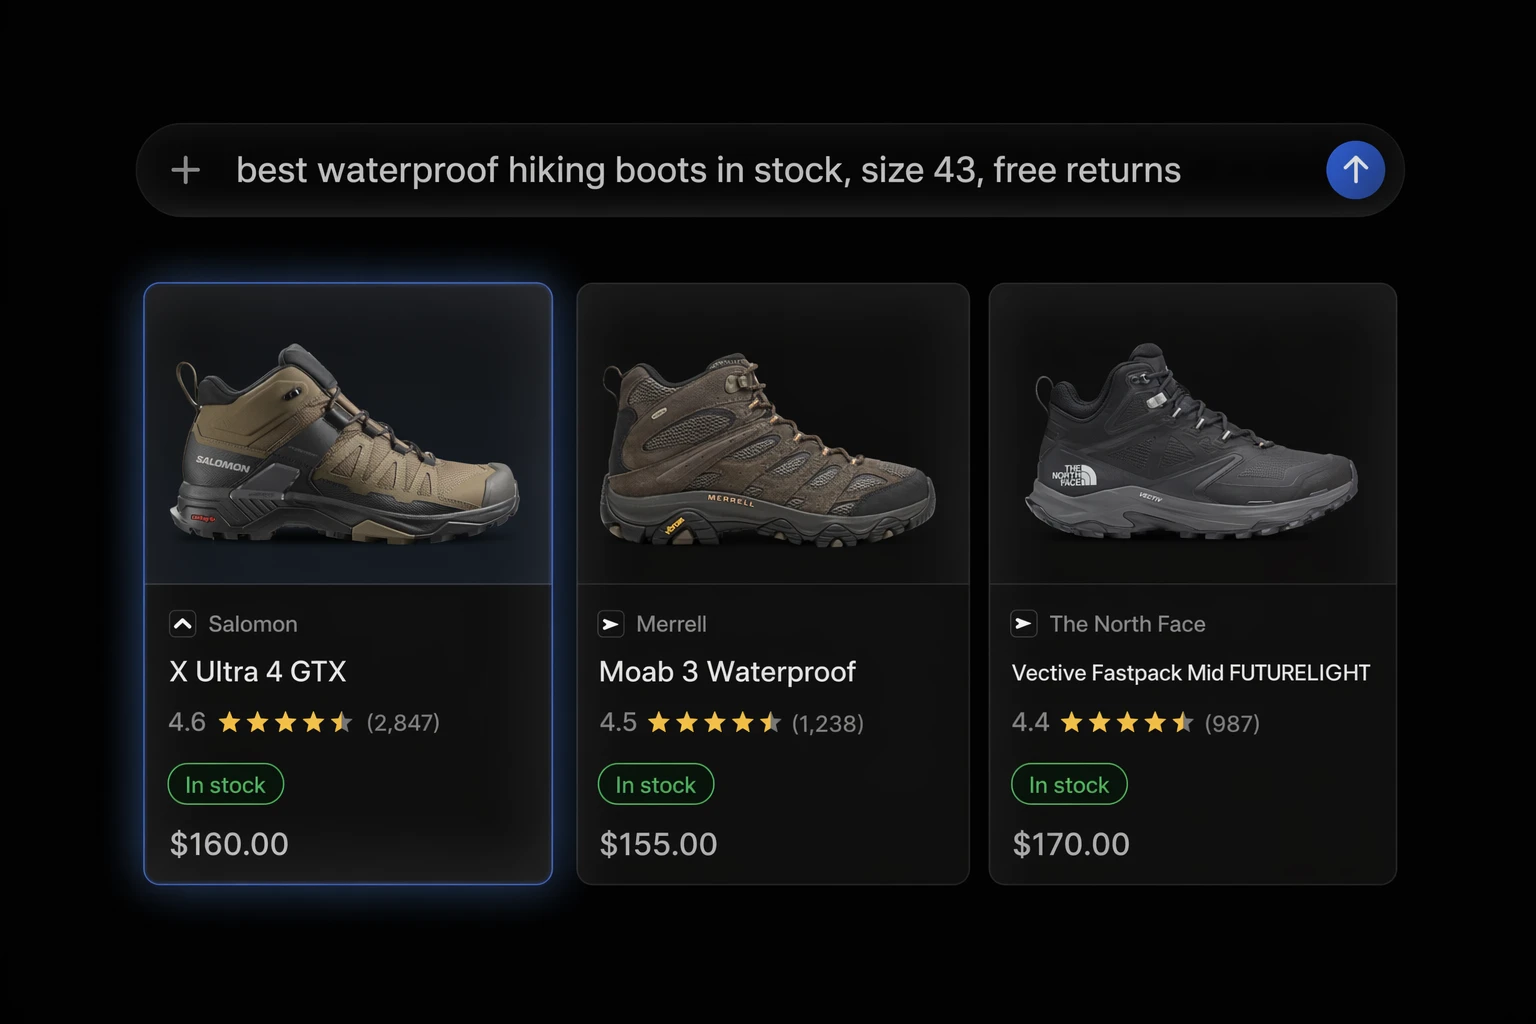Click In stock badge on Salomon card
1536x1024 pixels.
coord(226,785)
